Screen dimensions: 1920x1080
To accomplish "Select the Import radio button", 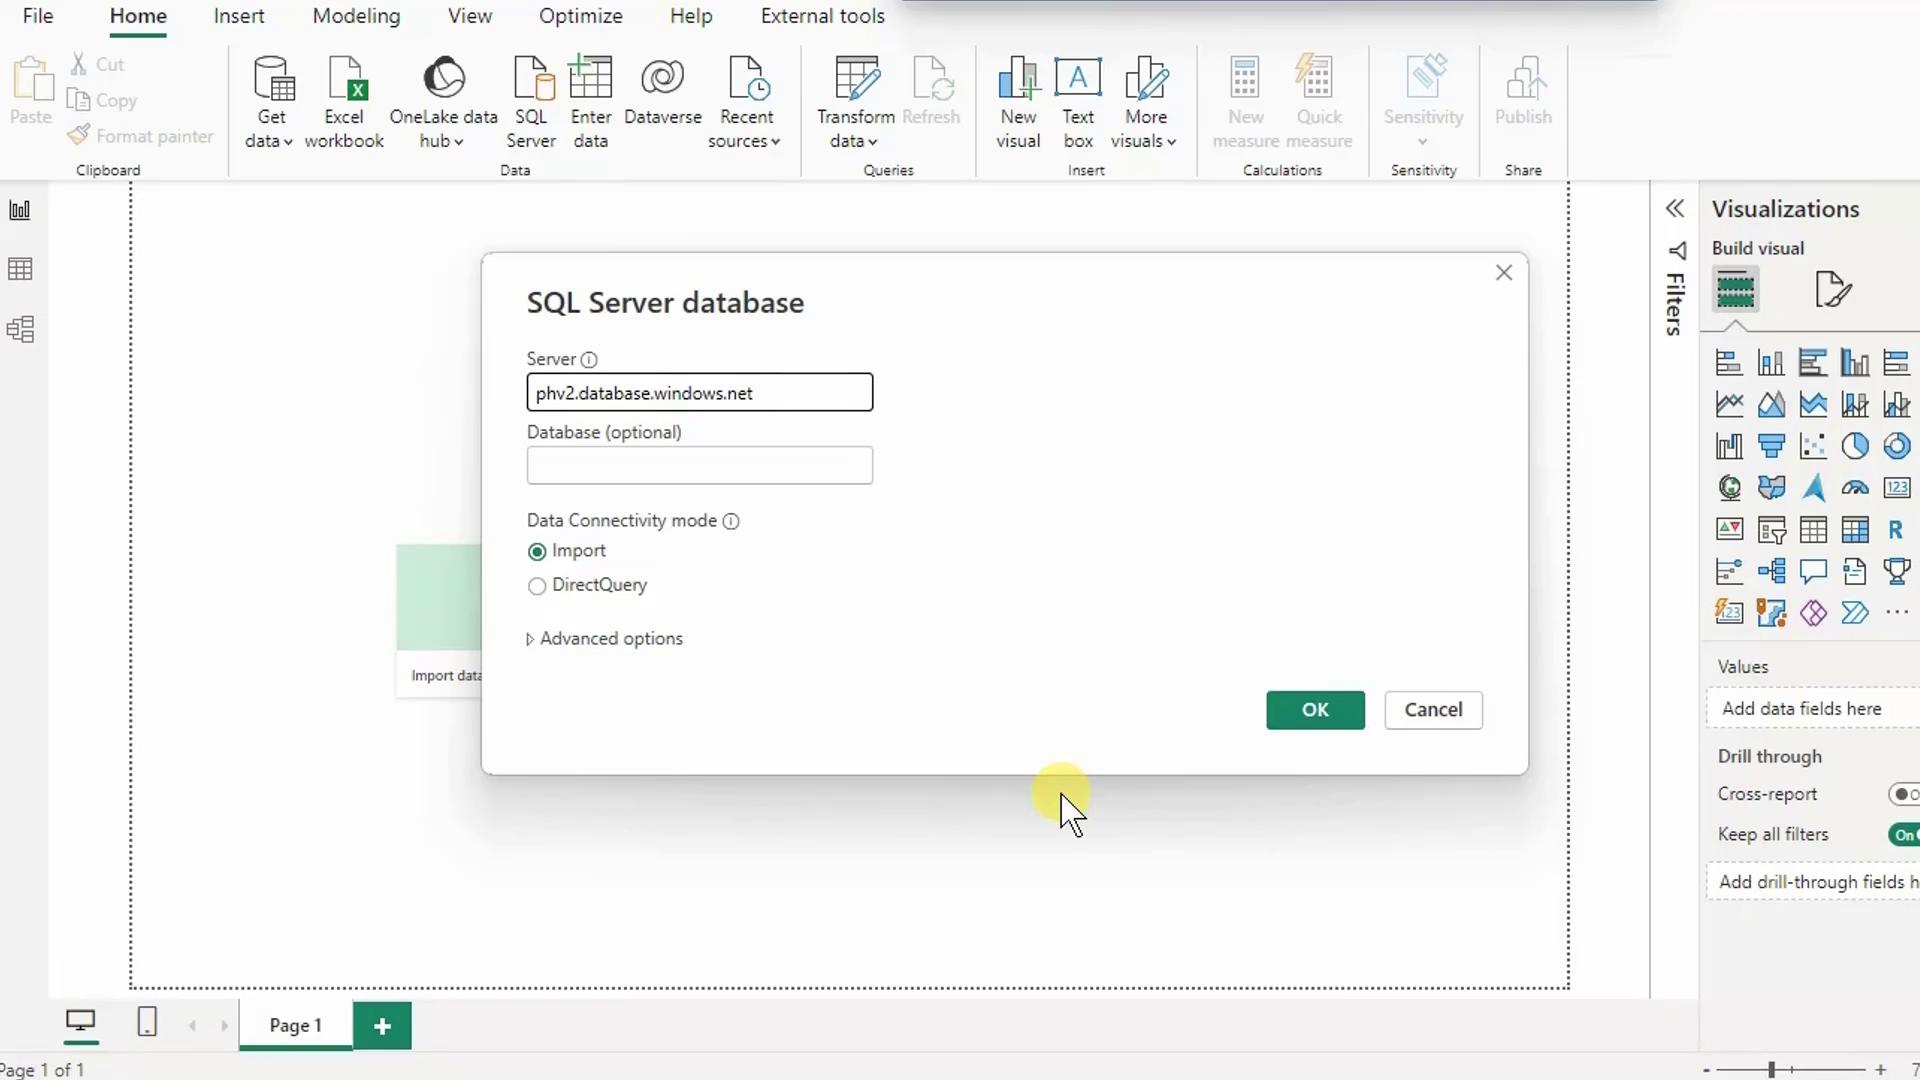I will click(537, 552).
